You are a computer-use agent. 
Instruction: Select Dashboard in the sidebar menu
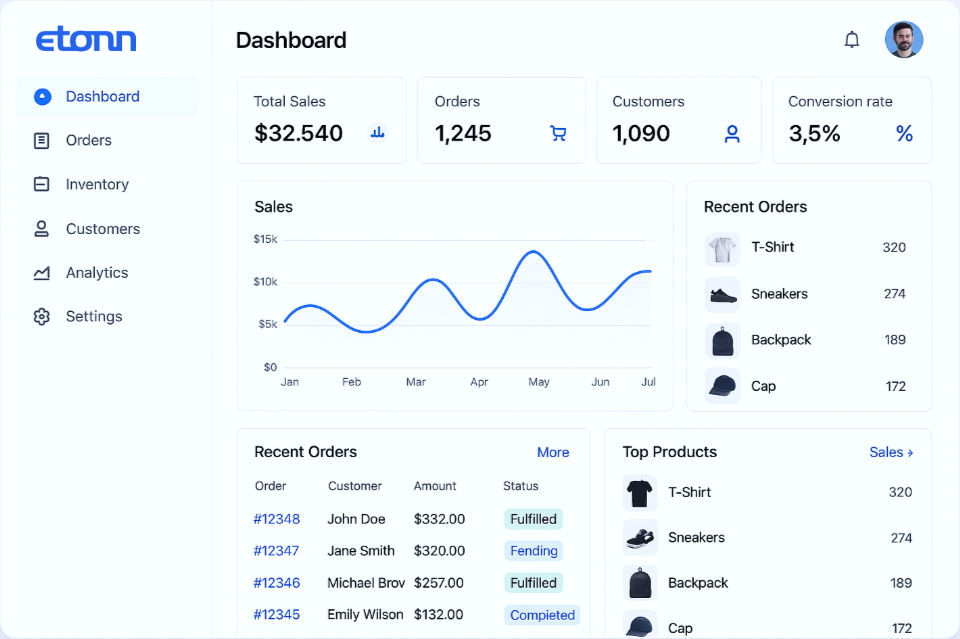[107, 97]
